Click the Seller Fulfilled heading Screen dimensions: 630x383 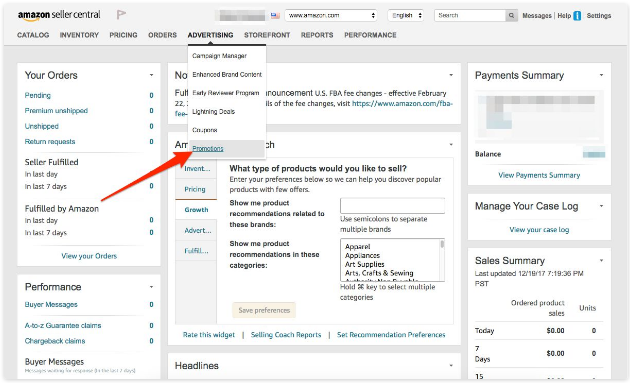tap(51, 162)
